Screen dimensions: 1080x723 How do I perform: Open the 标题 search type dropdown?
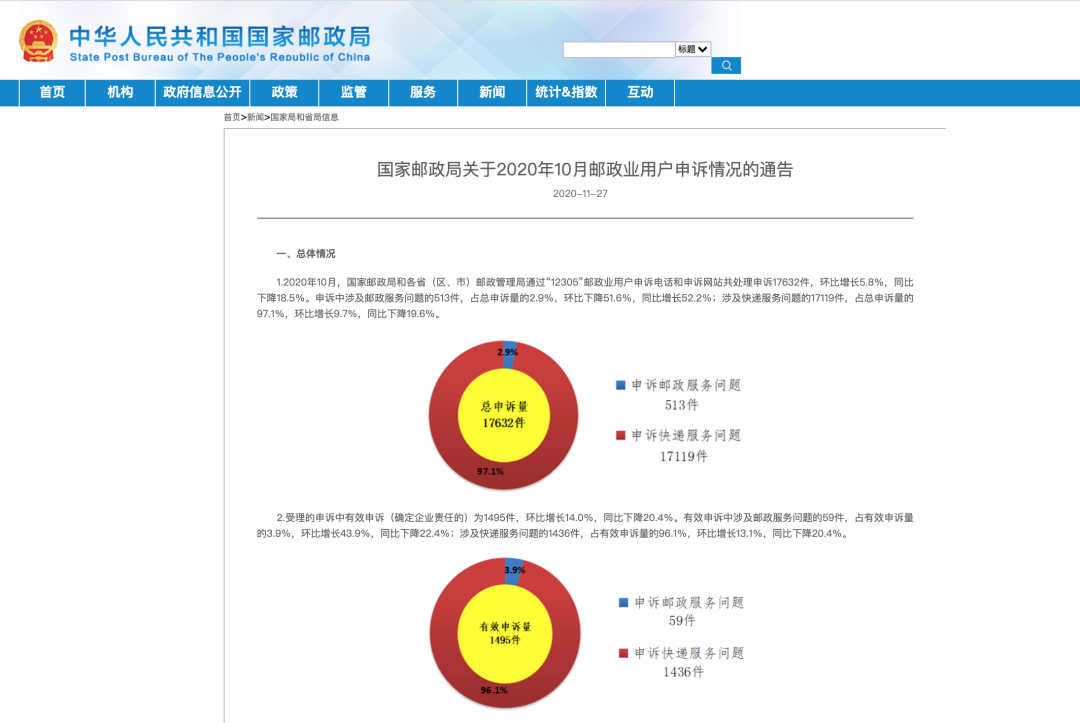coord(693,49)
